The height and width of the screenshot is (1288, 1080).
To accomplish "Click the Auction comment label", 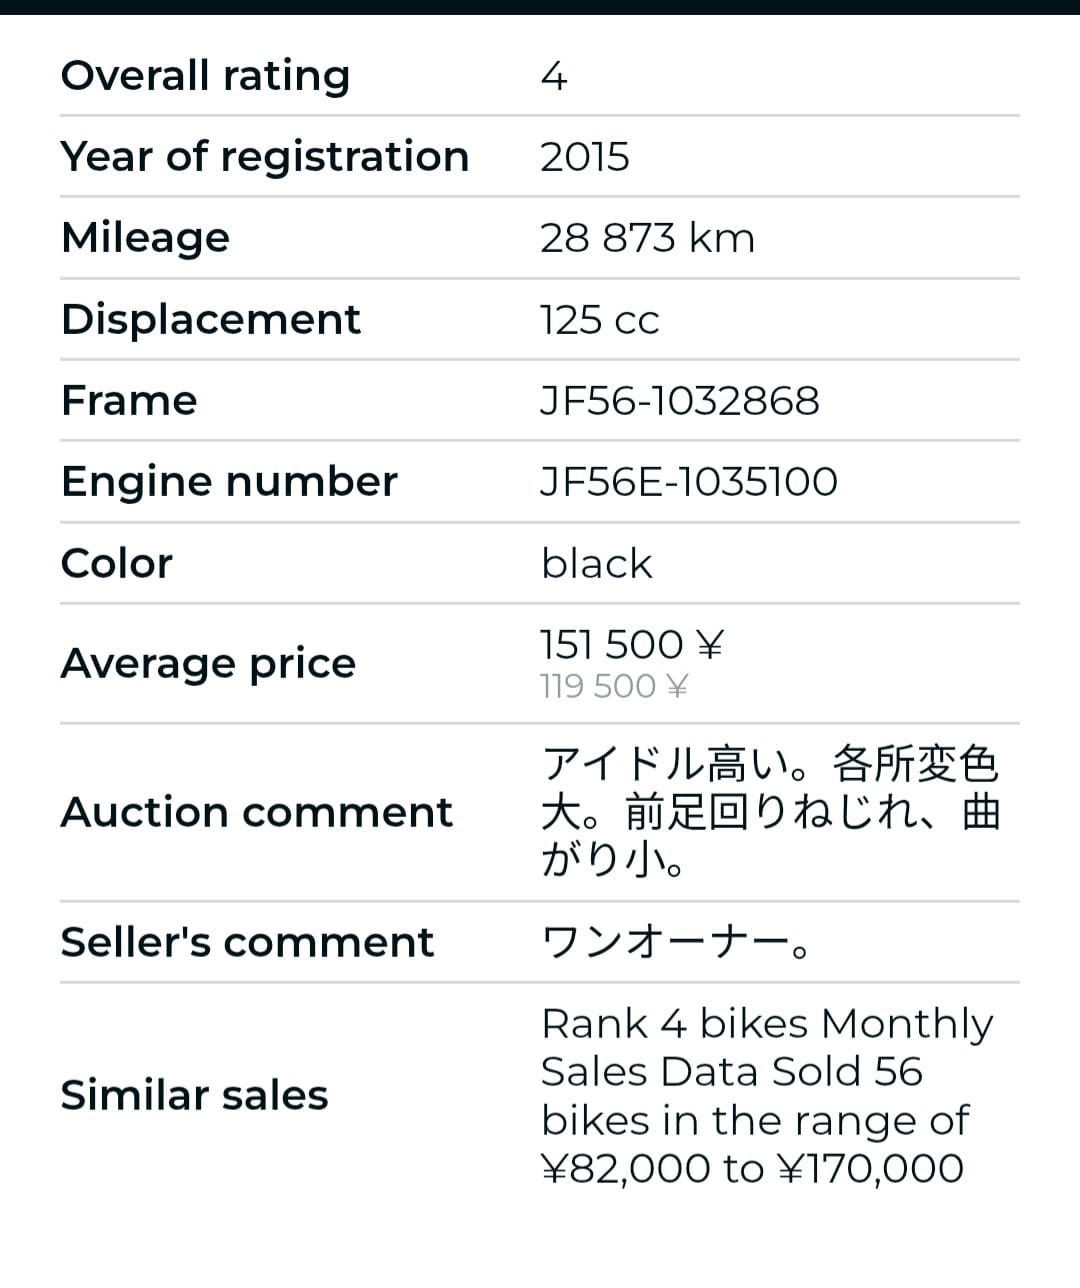I will click(256, 812).
